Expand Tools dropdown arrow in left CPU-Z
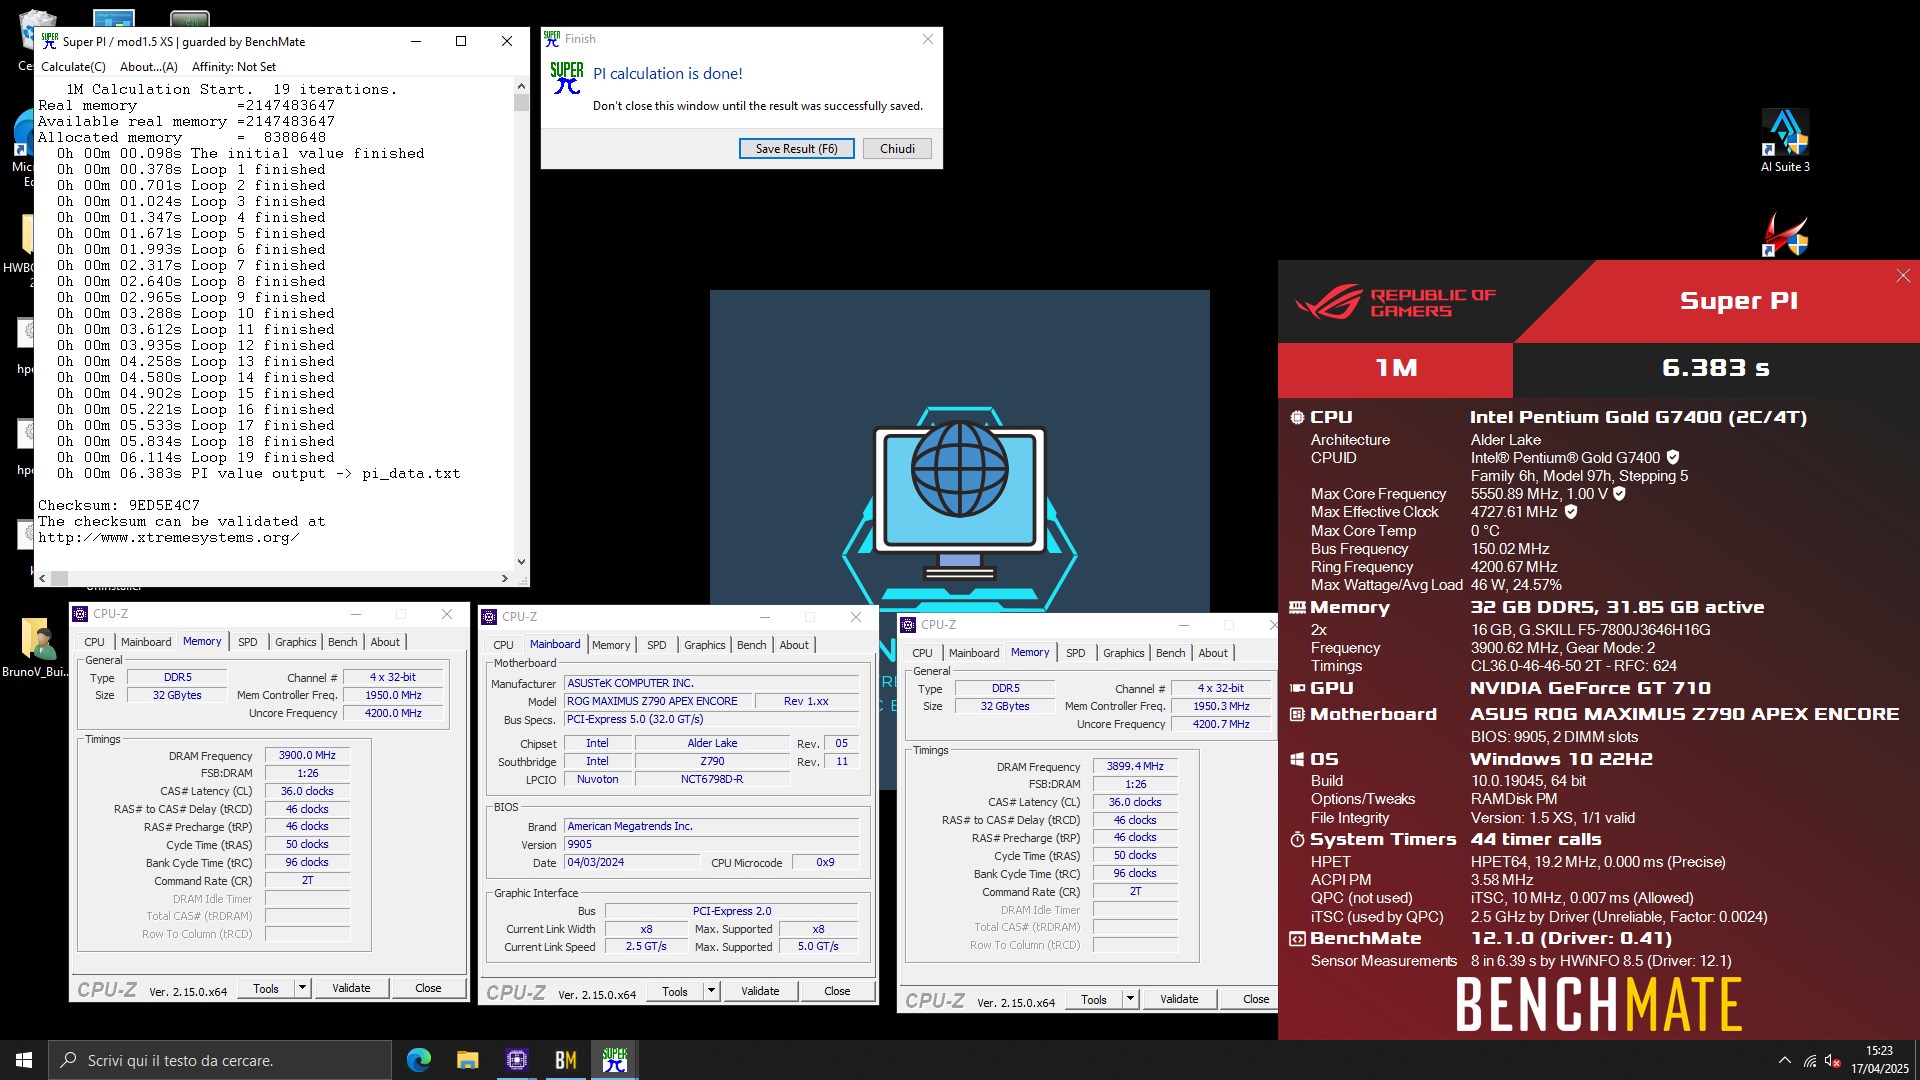Viewport: 1920px width, 1080px height. (301, 988)
